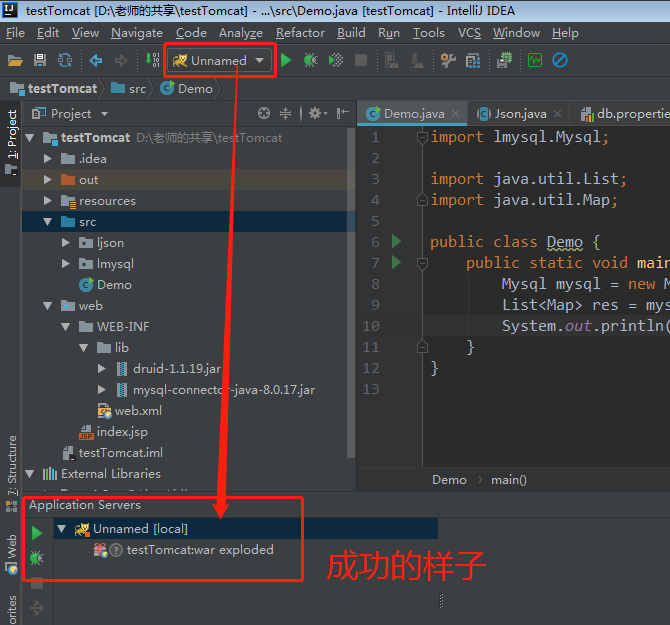Open the VCS menu

(469, 33)
